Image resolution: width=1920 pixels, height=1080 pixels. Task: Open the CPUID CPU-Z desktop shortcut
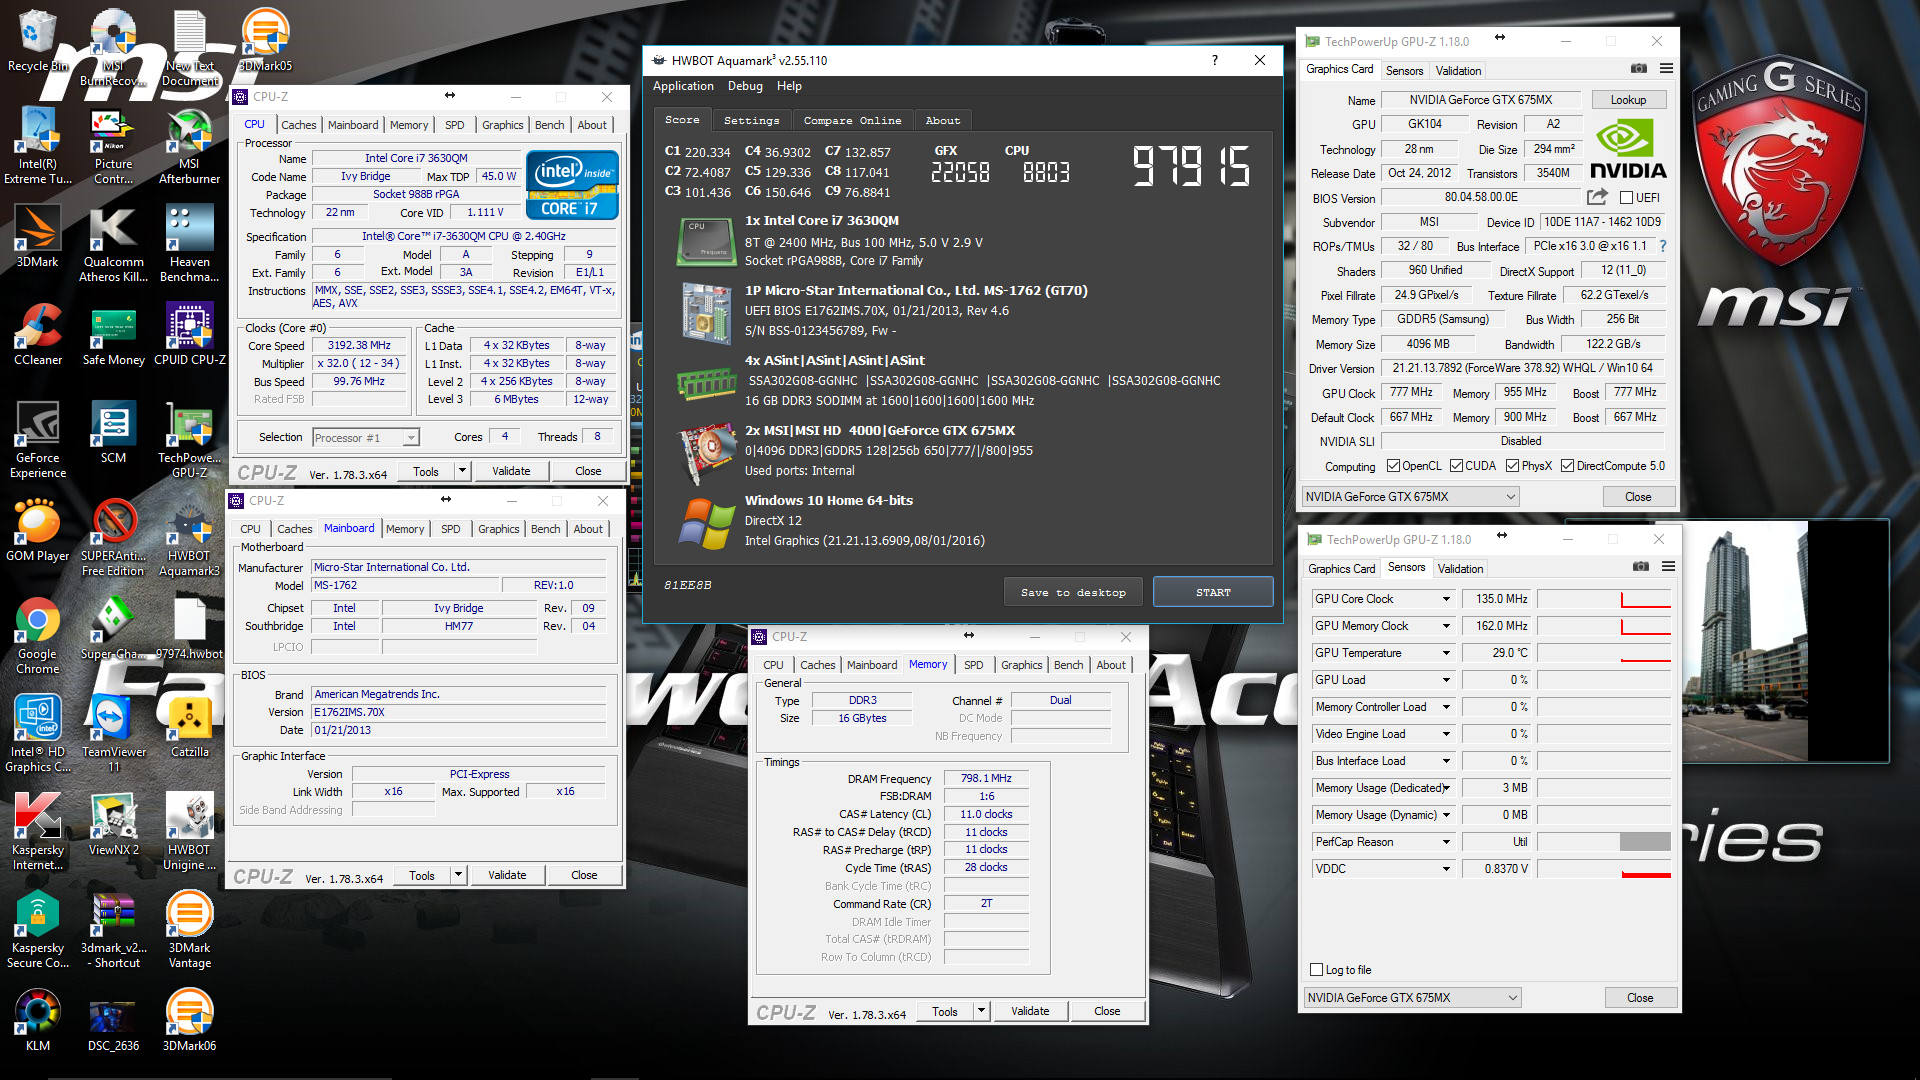click(x=189, y=334)
